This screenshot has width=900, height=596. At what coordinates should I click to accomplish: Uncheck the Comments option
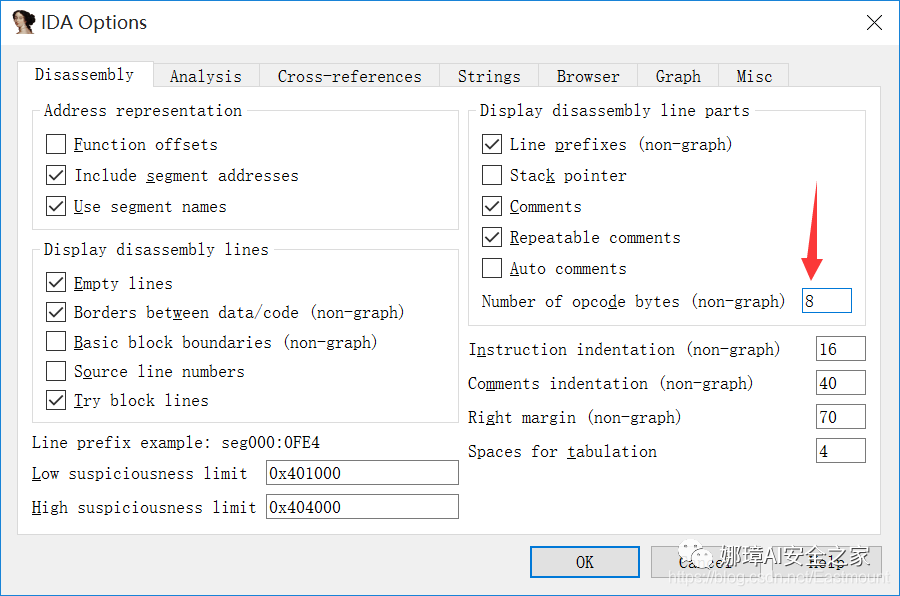[x=492, y=206]
